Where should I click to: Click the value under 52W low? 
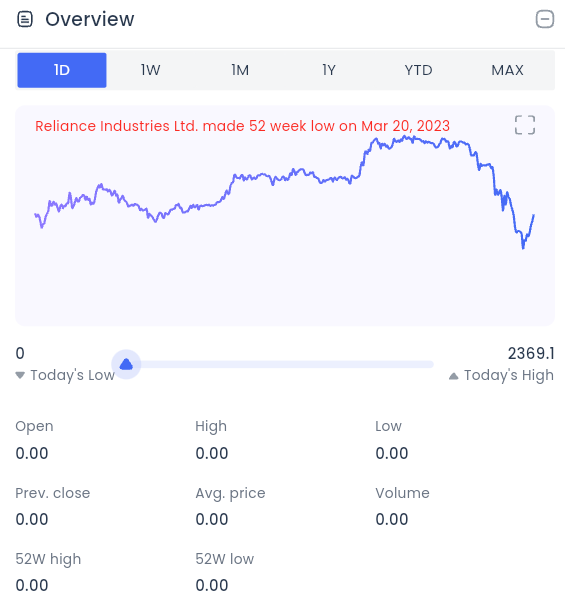coord(212,585)
